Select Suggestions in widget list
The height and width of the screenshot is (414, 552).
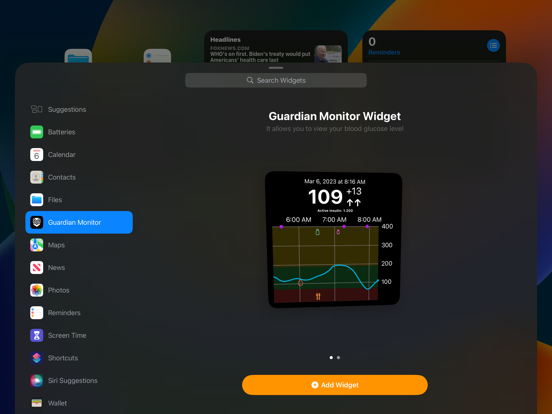(79, 109)
